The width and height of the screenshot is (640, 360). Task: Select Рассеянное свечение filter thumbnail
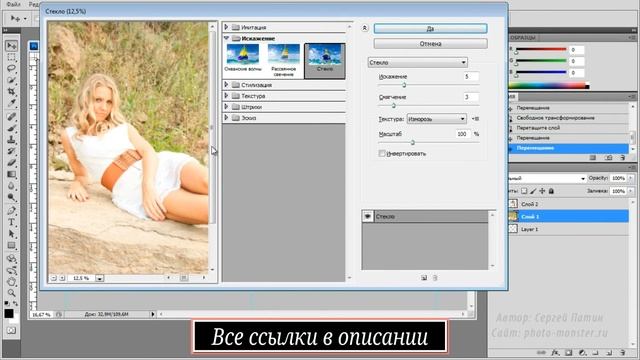click(284, 60)
